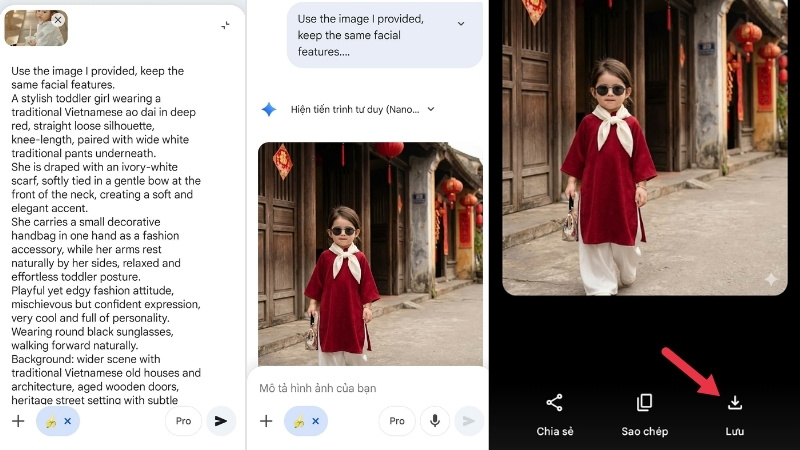This screenshot has width=800, height=450.
Task: Click the plus icon beside the image description field
Action: tap(266, 421)
